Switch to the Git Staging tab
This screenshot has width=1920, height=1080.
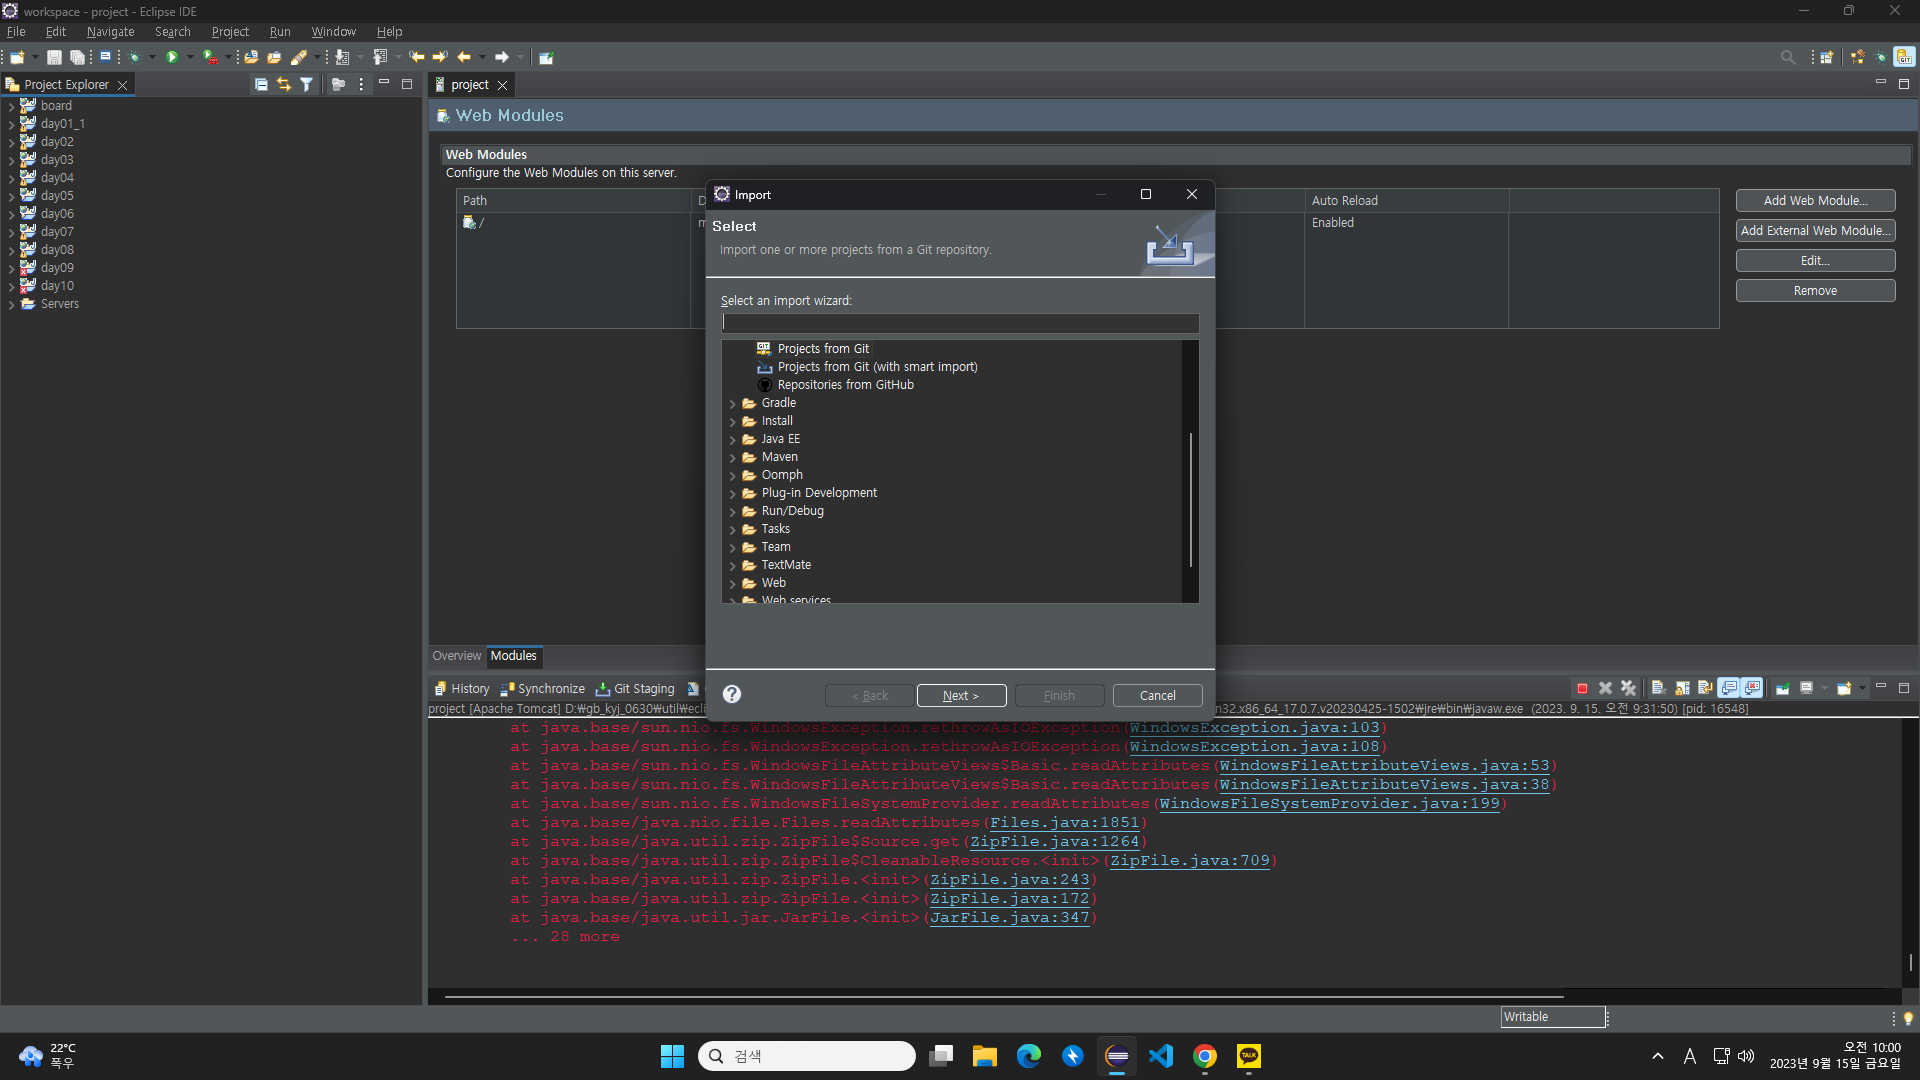636,689
